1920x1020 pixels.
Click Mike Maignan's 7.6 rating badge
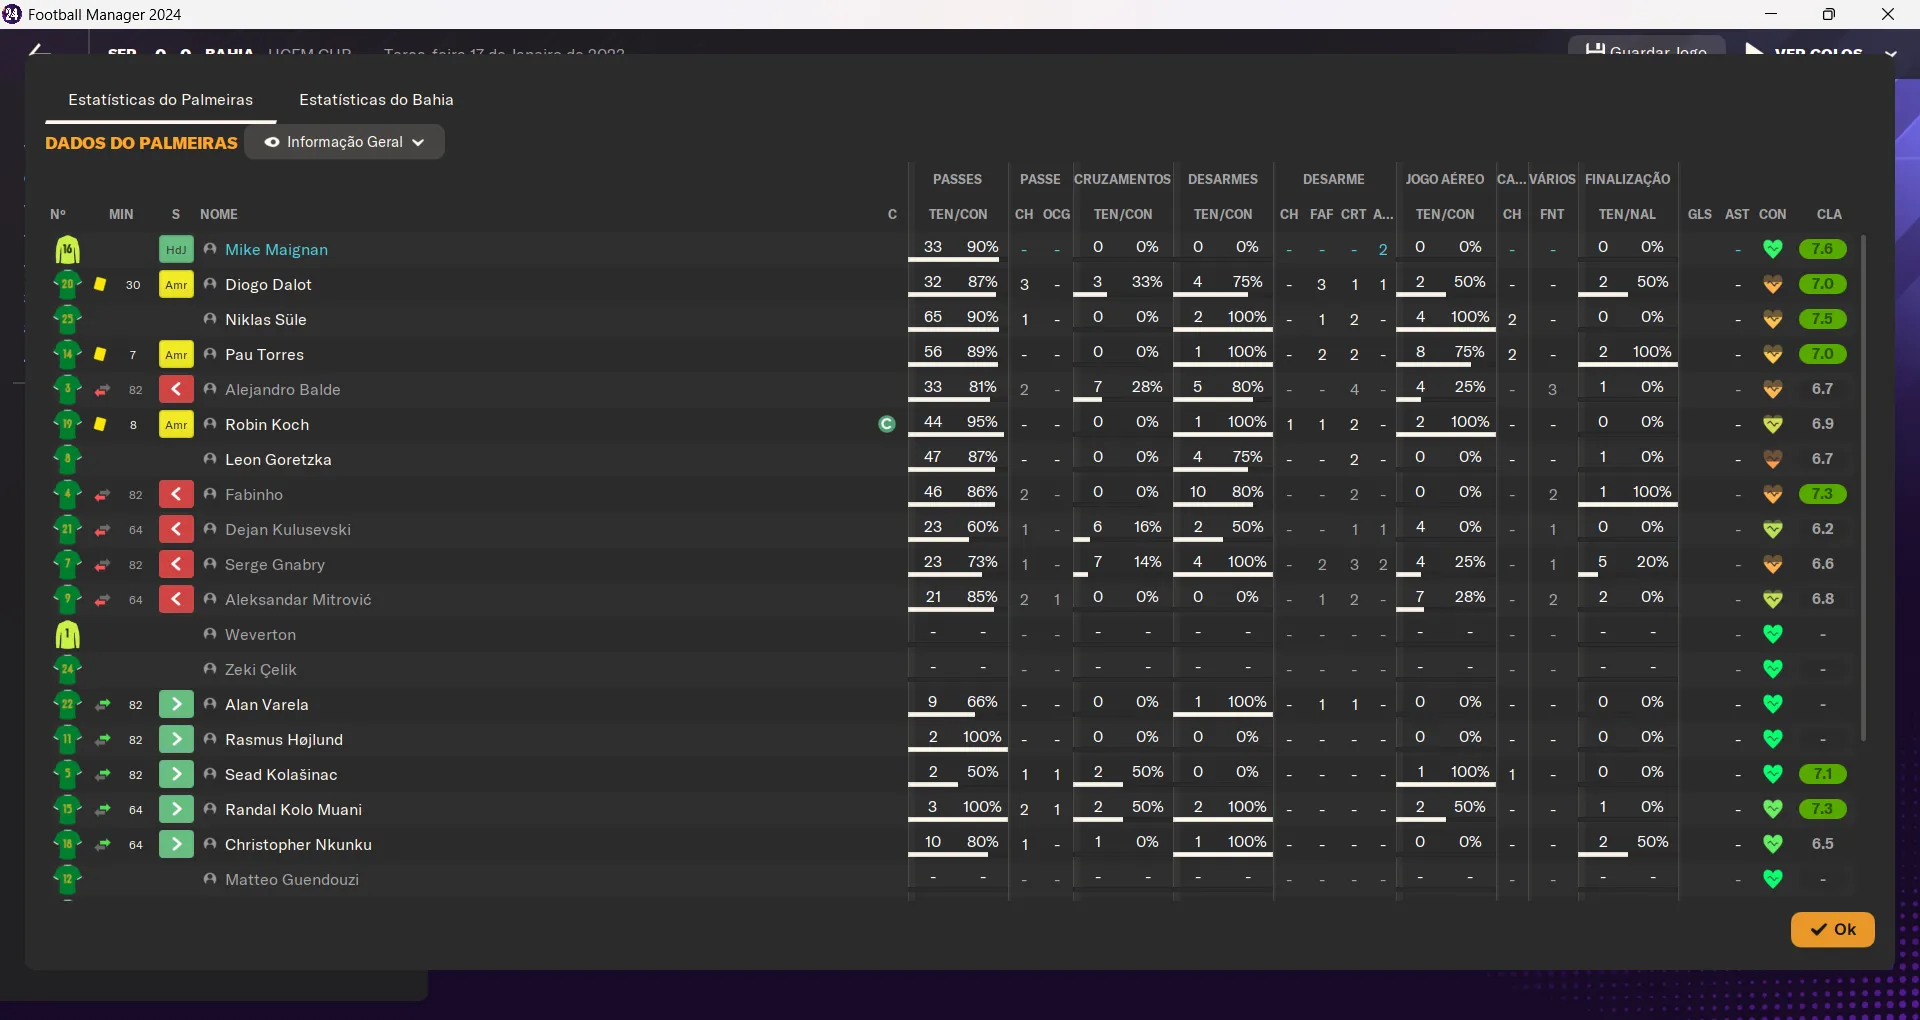(1822, 249)
